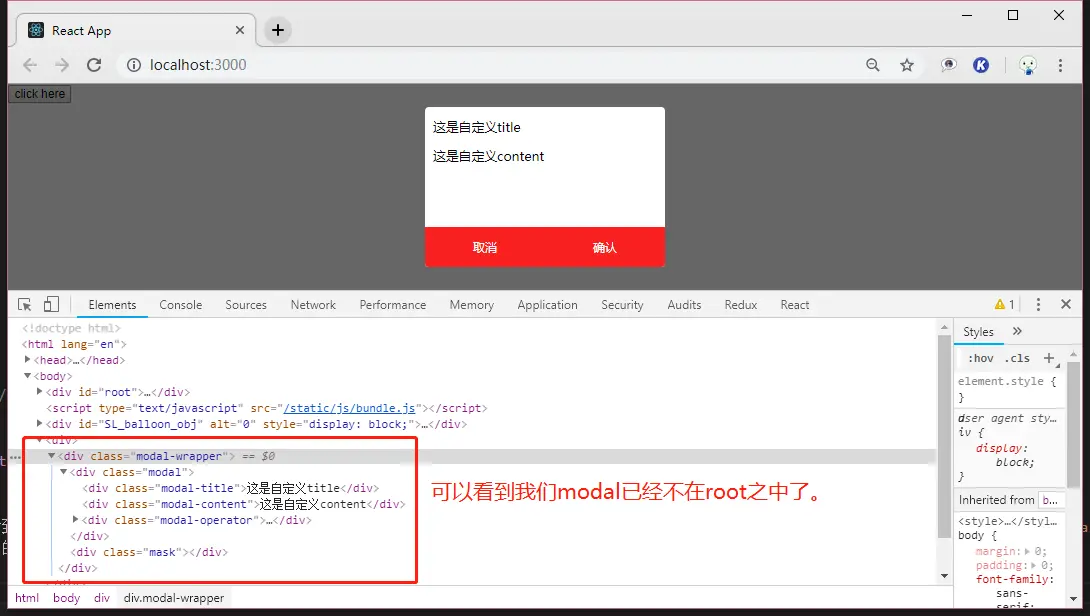Bookmark this page with the star icon
Viewport: 1090px width, 616px height.
click(x=906, y=65)
